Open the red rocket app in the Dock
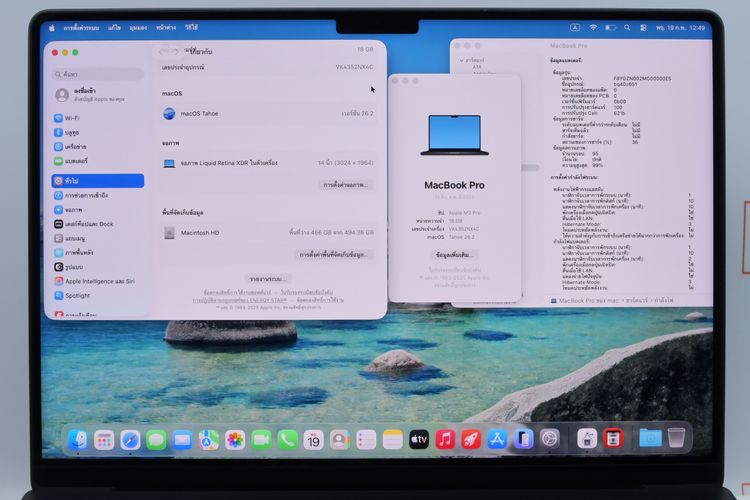This screenshot has width=750, height=500. 471,439
